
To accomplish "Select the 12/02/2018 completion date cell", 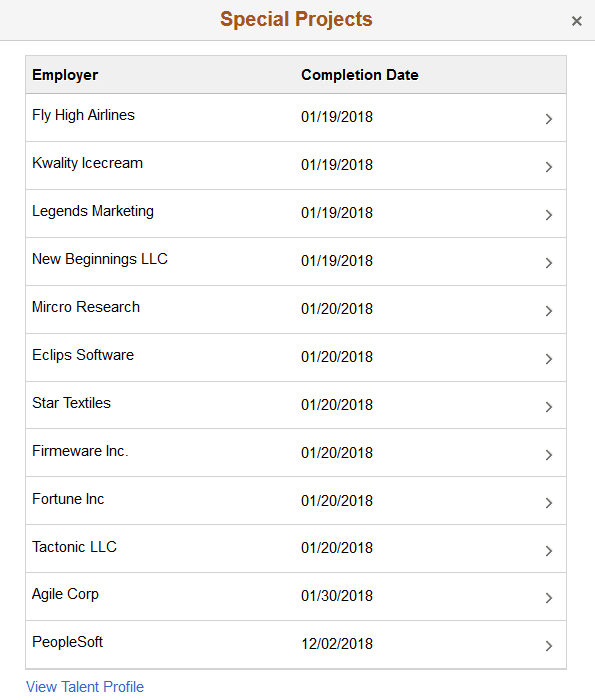I will coord(337,644).
